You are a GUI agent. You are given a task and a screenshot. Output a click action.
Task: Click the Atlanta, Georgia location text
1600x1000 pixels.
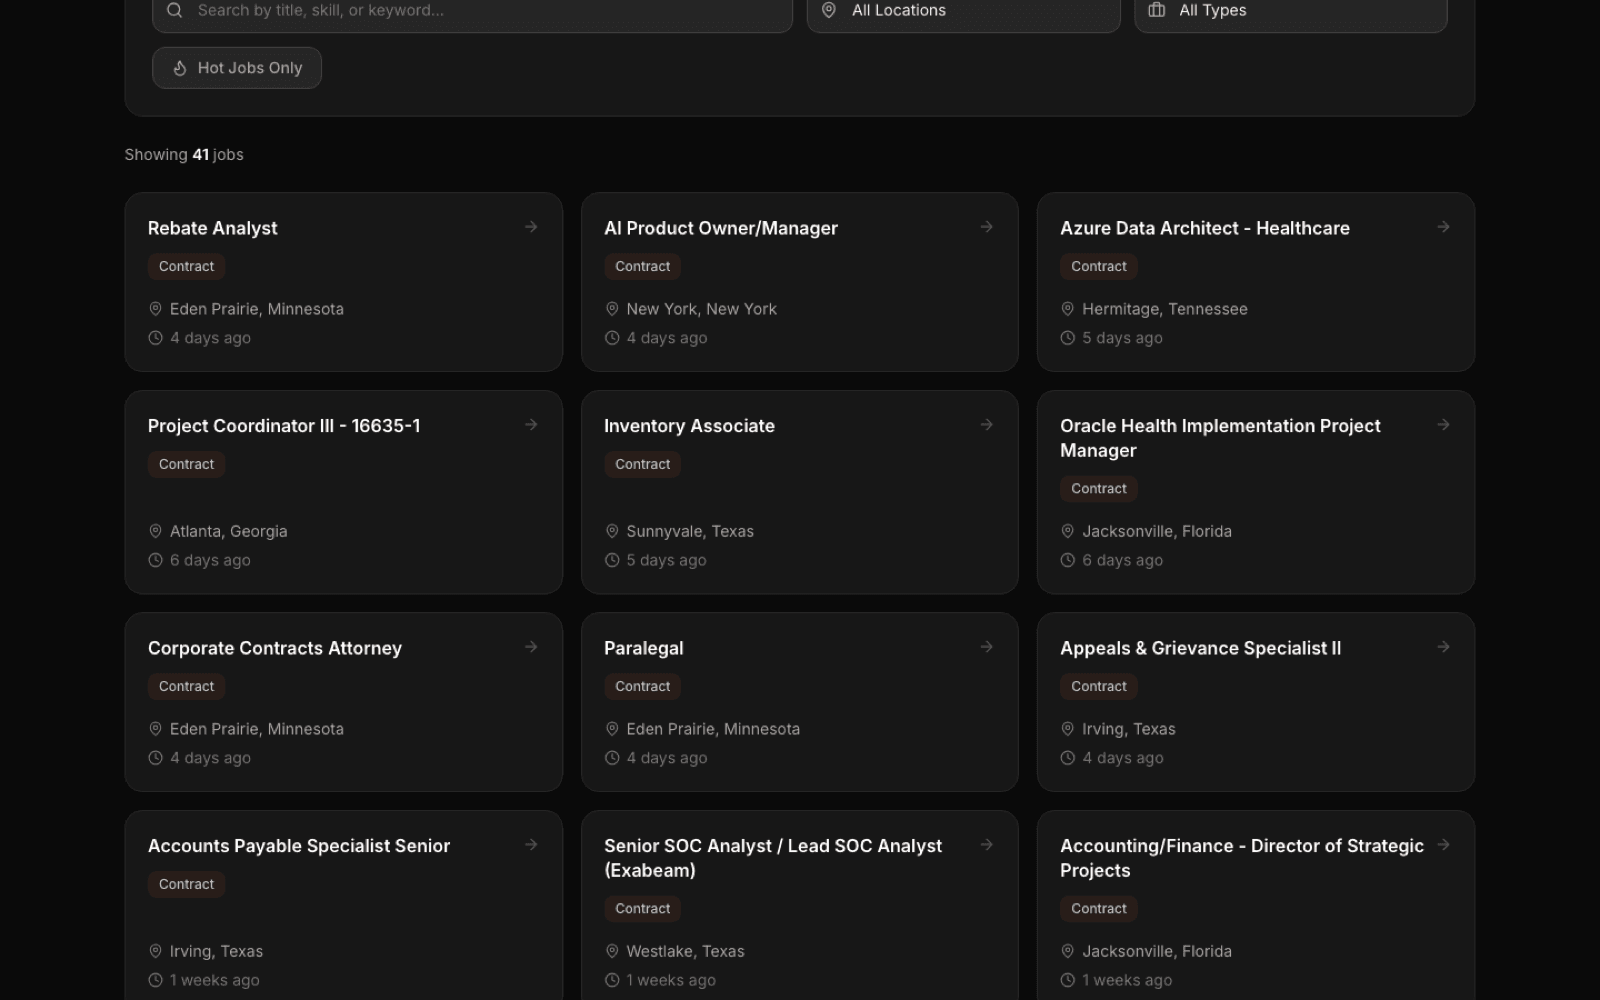click(228, 531)
